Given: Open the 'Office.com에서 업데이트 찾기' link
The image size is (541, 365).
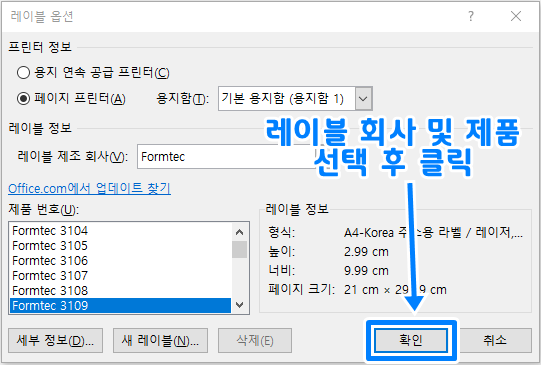Looking at the screenshot, I should (x=89, y=188).
